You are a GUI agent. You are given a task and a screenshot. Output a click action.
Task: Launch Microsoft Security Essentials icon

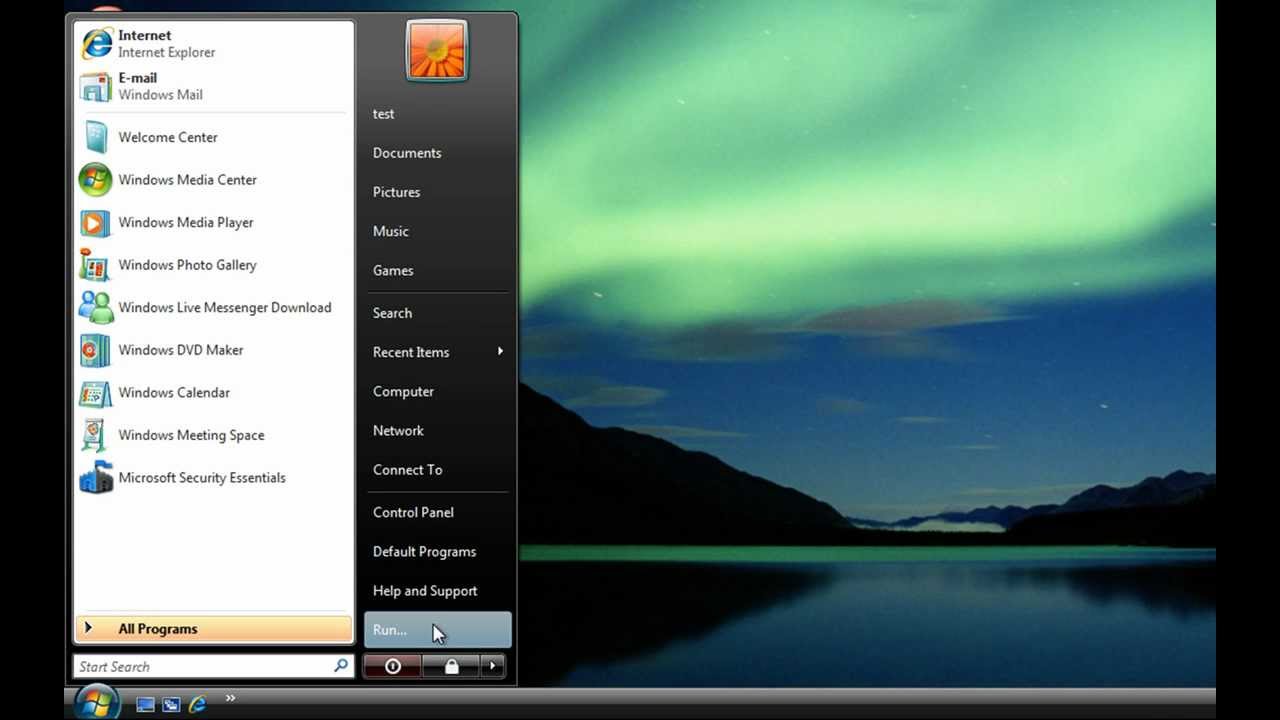96,477
